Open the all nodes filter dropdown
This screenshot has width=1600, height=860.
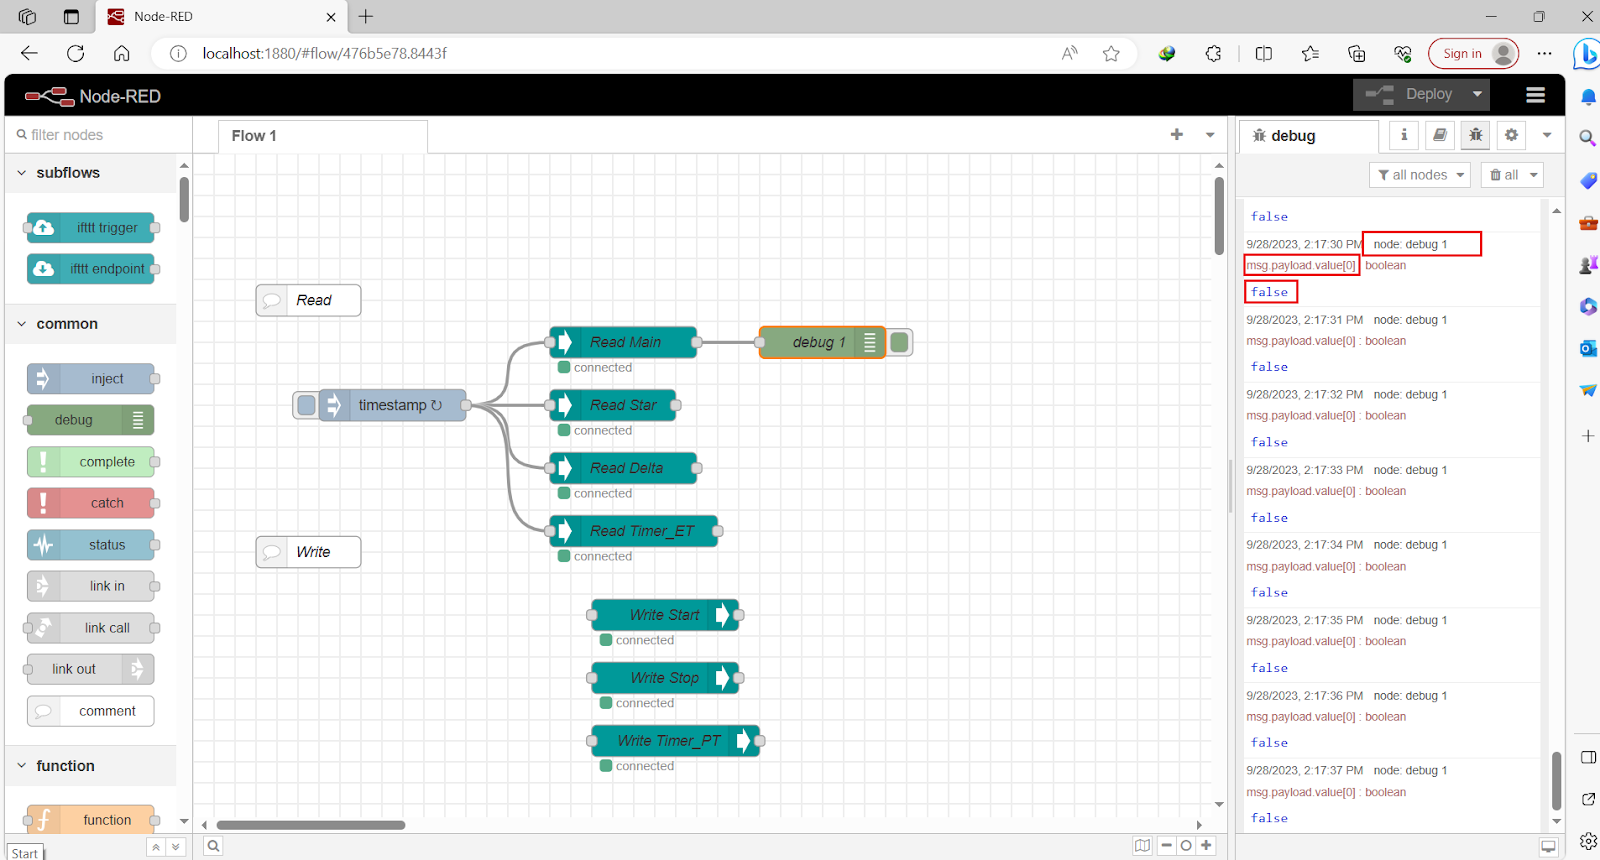coord(1420,175)
